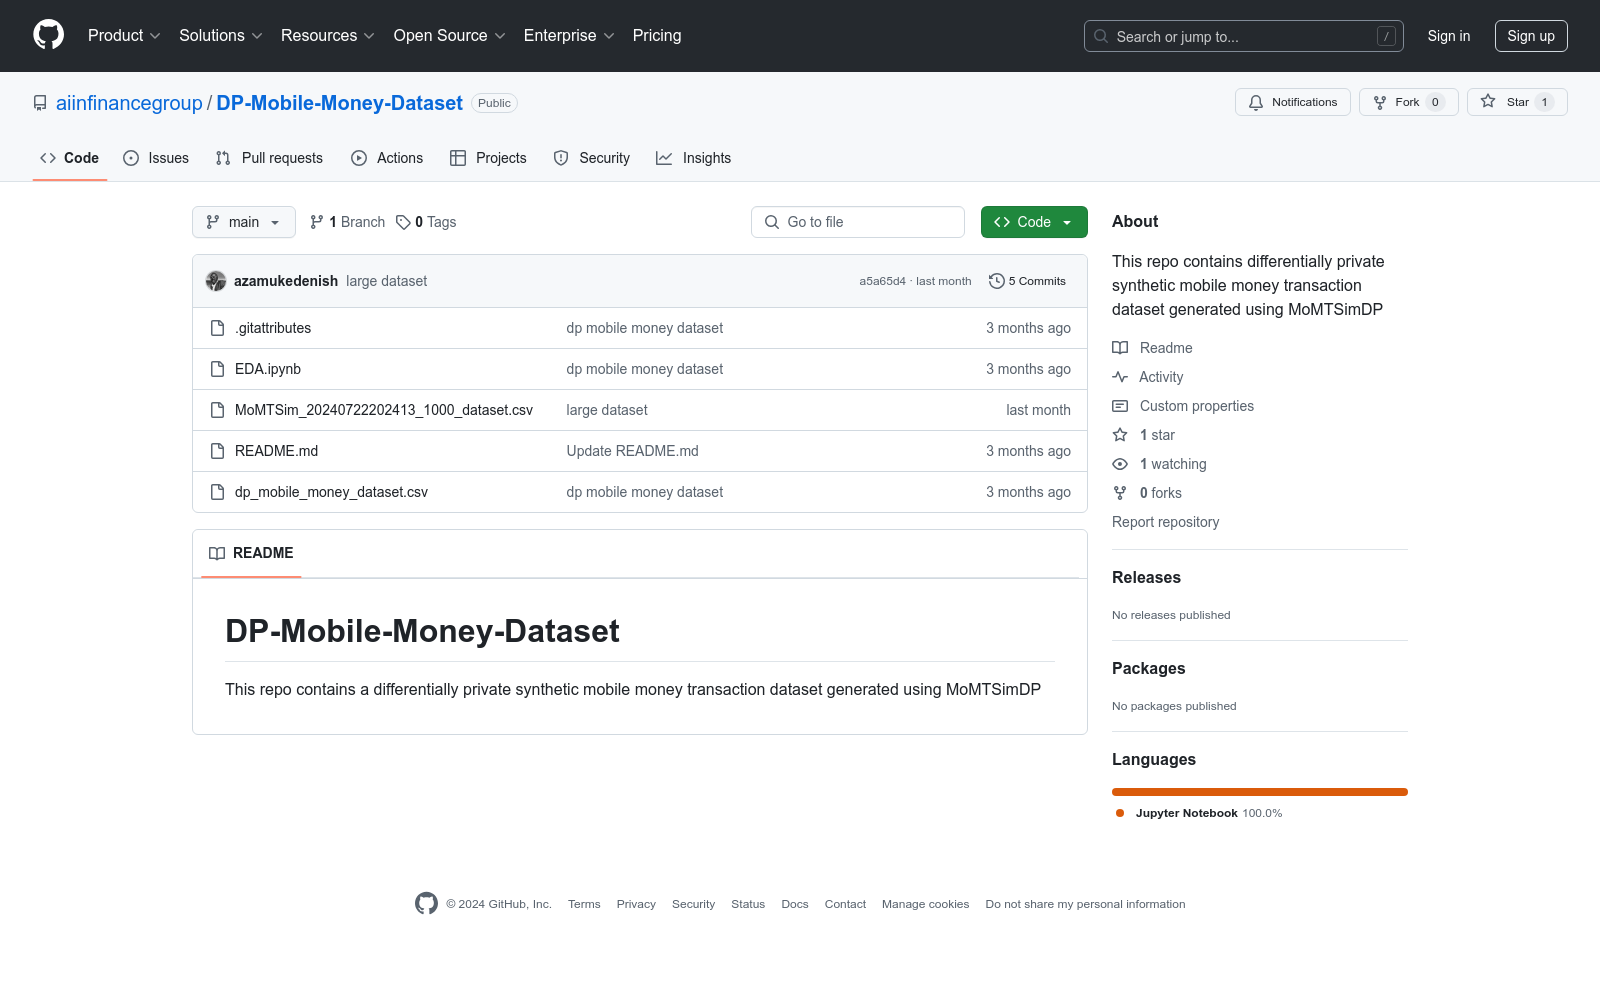Switch to the Pull requests tab

pyautogui.click(x=269, y=158)
